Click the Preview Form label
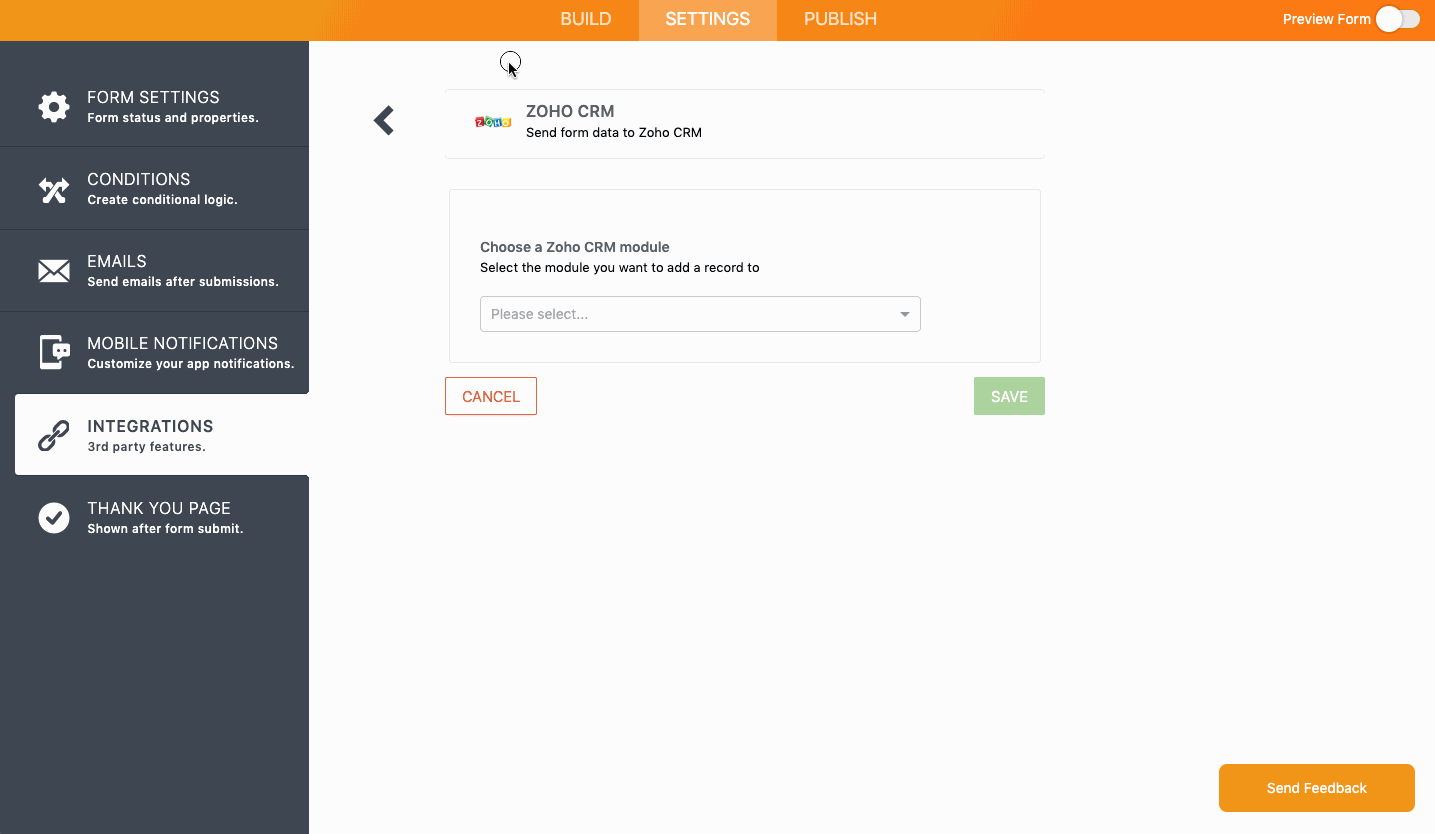Screen dimensions: 1435x834 [x=1326, y=19]
